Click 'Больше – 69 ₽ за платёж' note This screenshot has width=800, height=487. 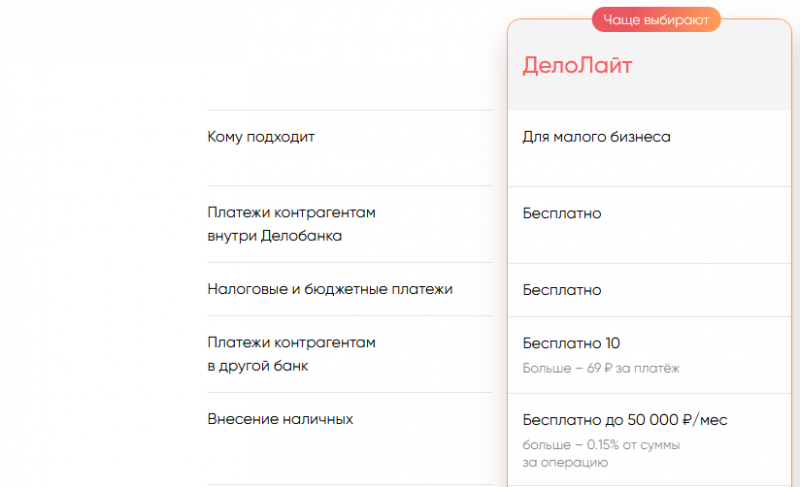[601, 368]
